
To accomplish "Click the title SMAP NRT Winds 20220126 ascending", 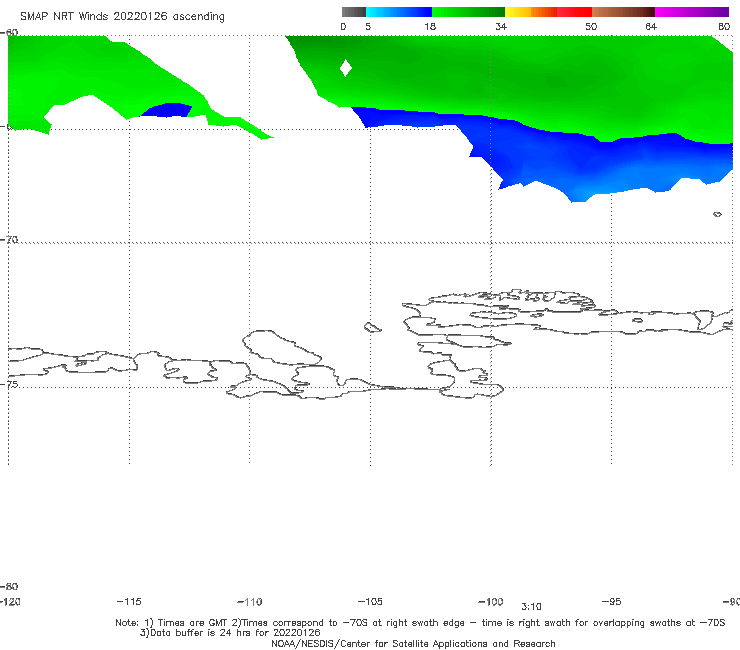I will pyautogui.click(x=122, y=16).
